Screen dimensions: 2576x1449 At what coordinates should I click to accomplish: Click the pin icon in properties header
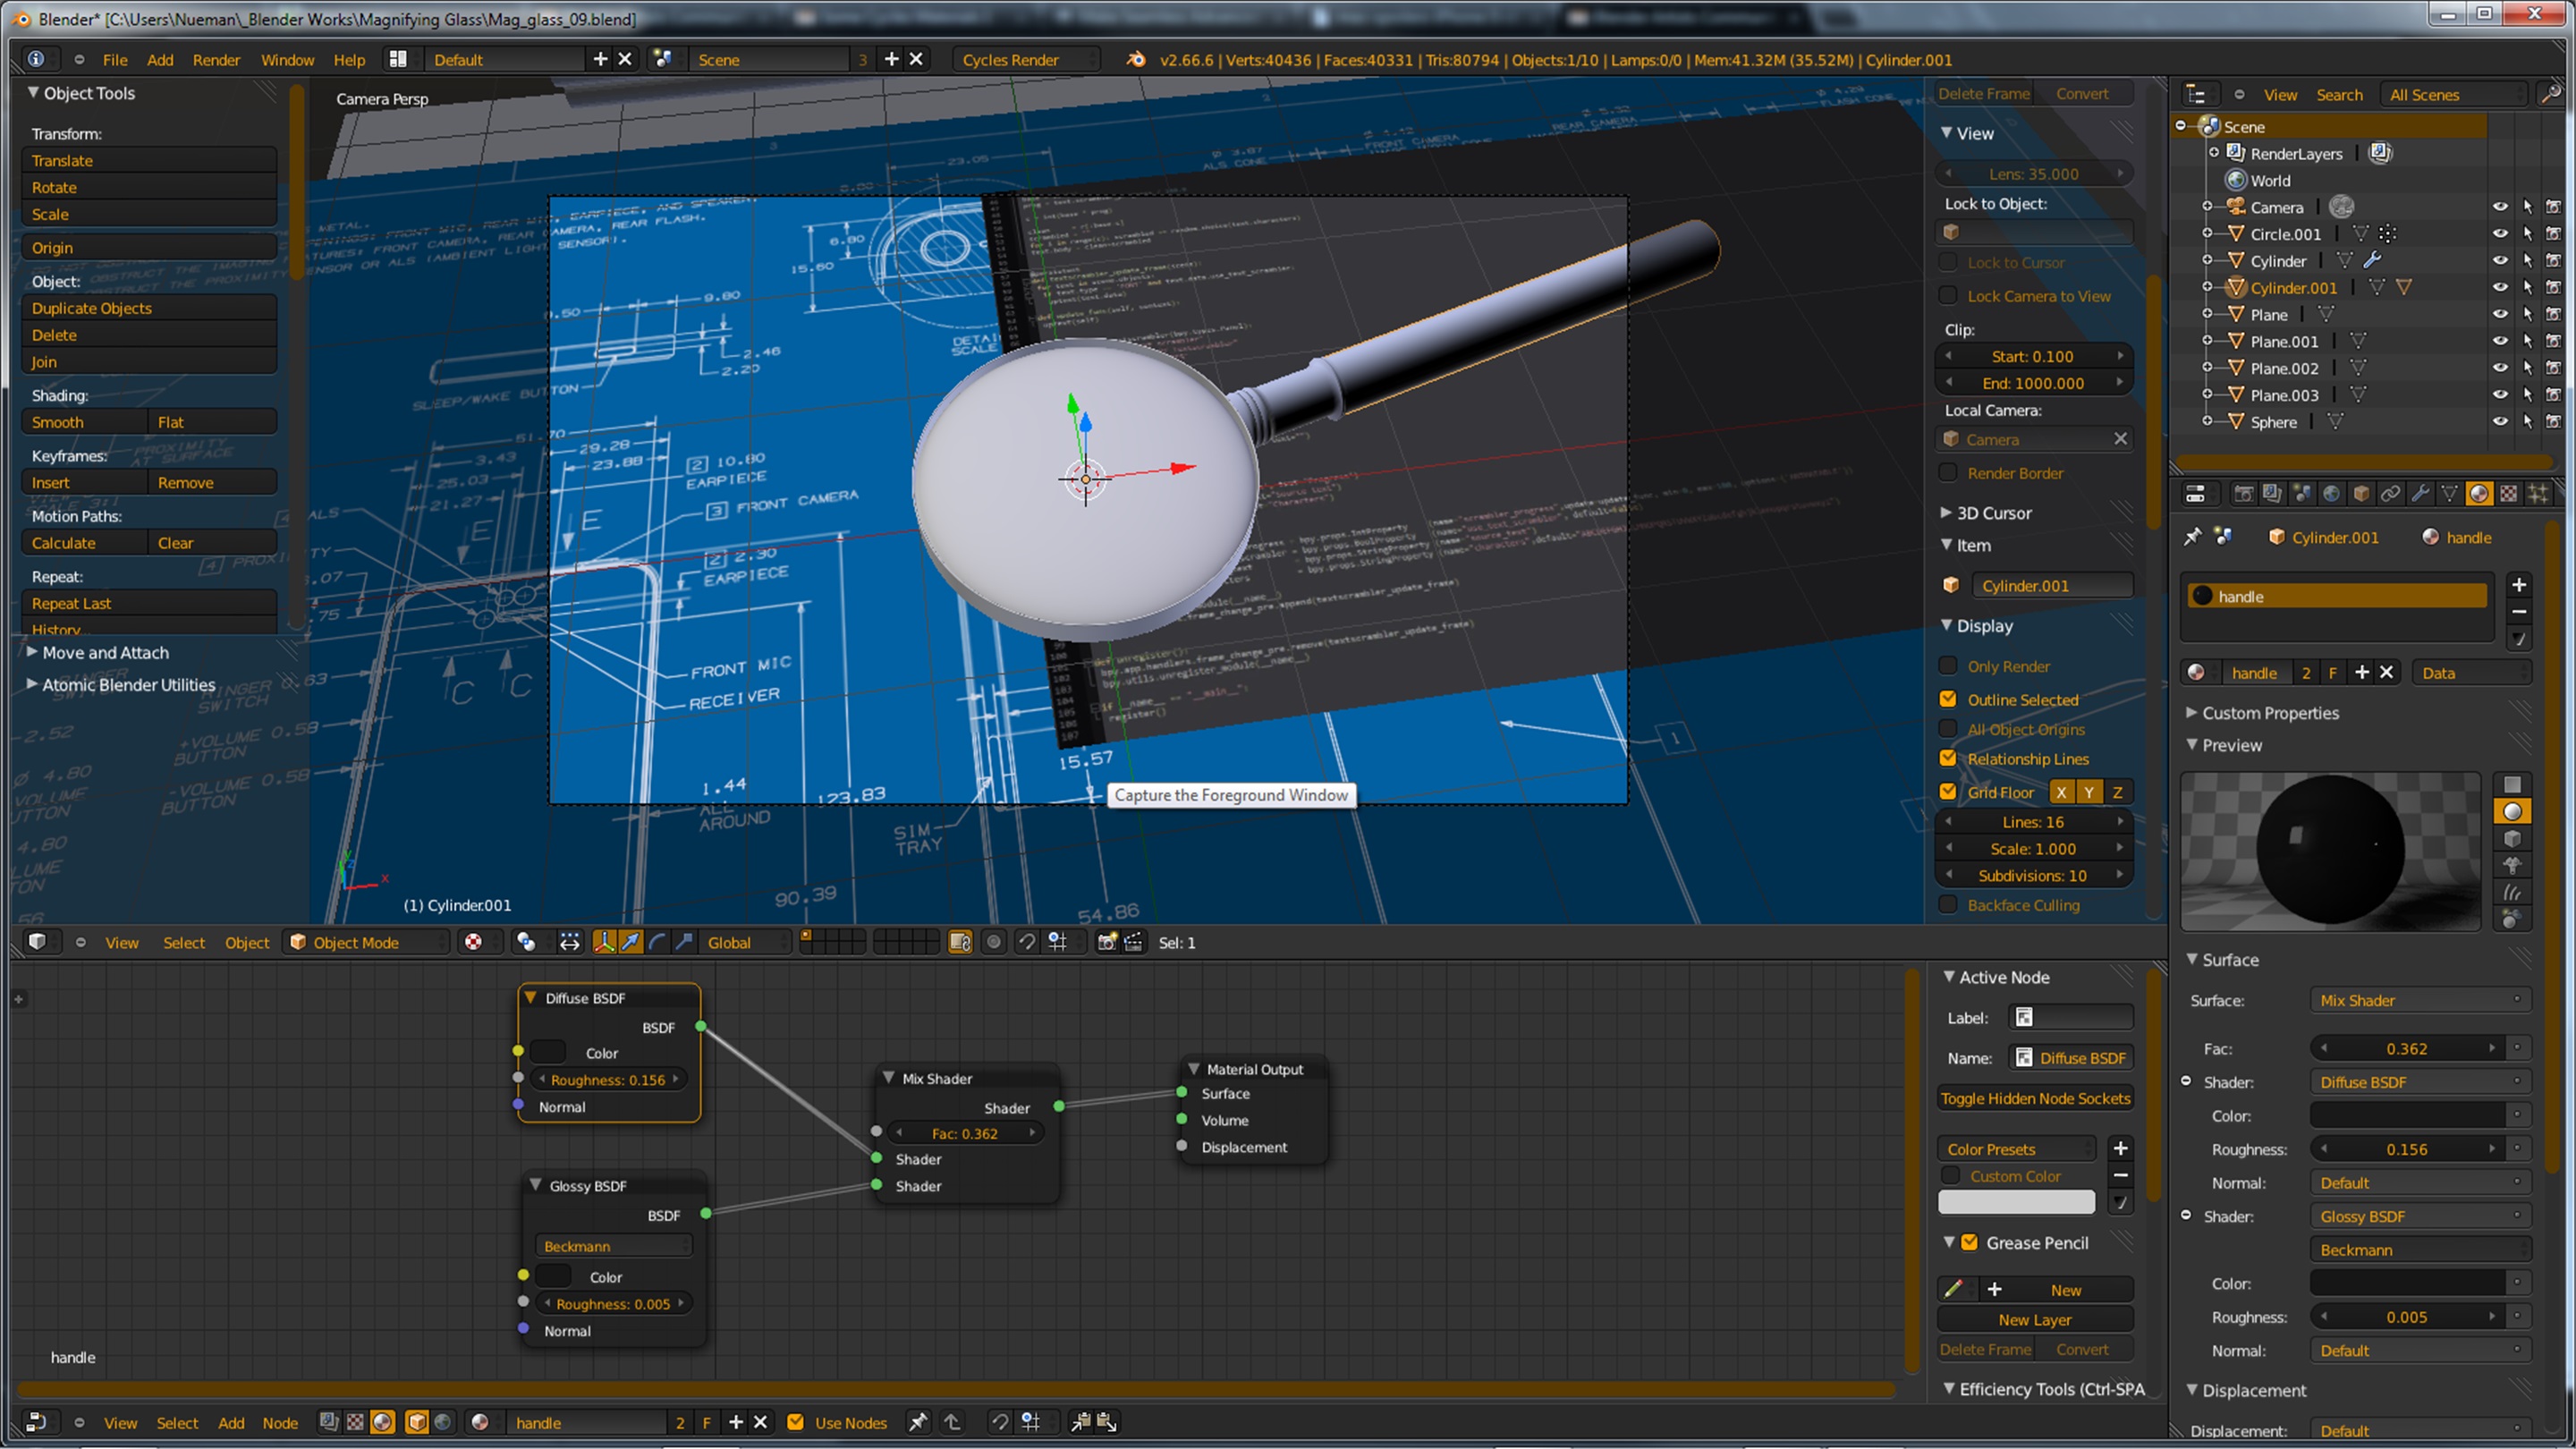pos(2192,537)
